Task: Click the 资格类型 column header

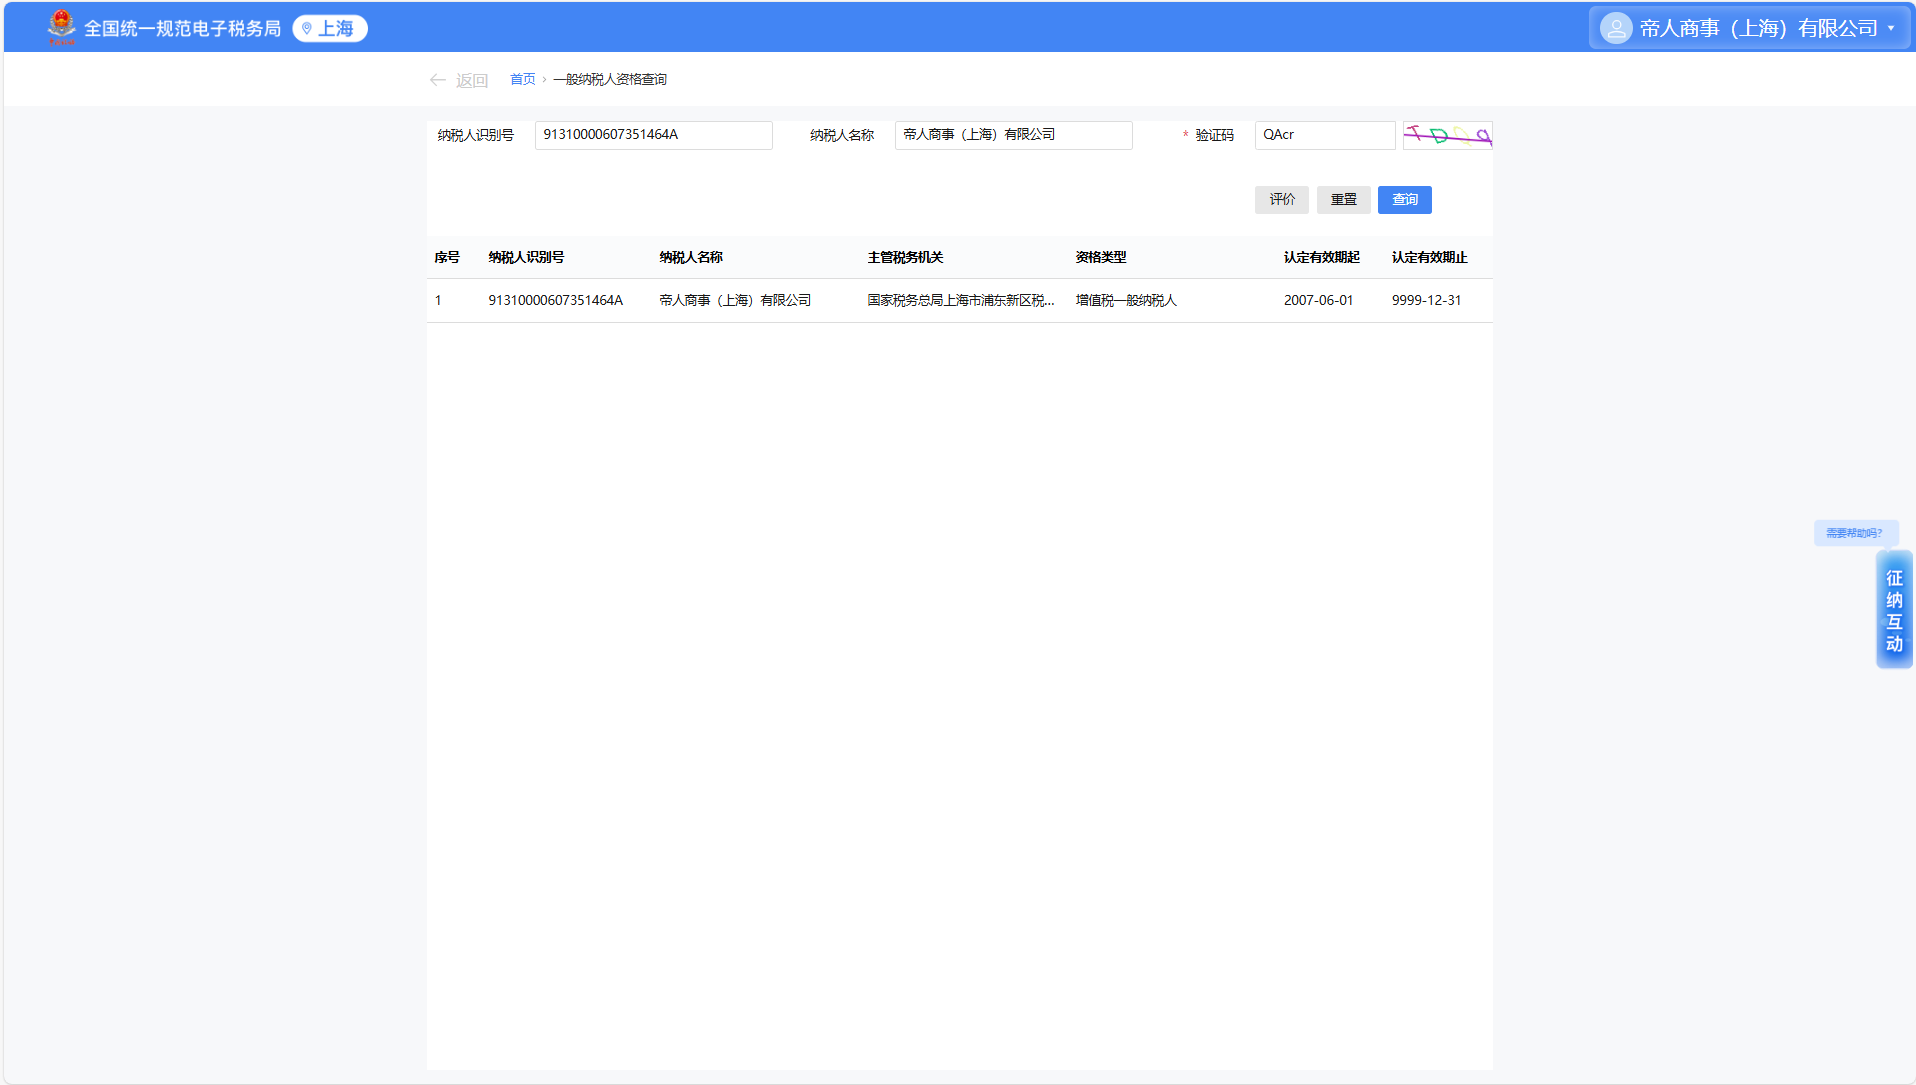Action: 1100,258
